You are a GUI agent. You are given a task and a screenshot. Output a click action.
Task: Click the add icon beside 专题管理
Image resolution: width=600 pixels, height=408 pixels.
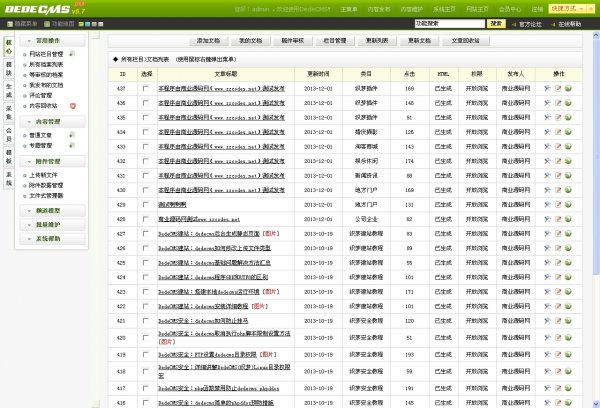72,145
